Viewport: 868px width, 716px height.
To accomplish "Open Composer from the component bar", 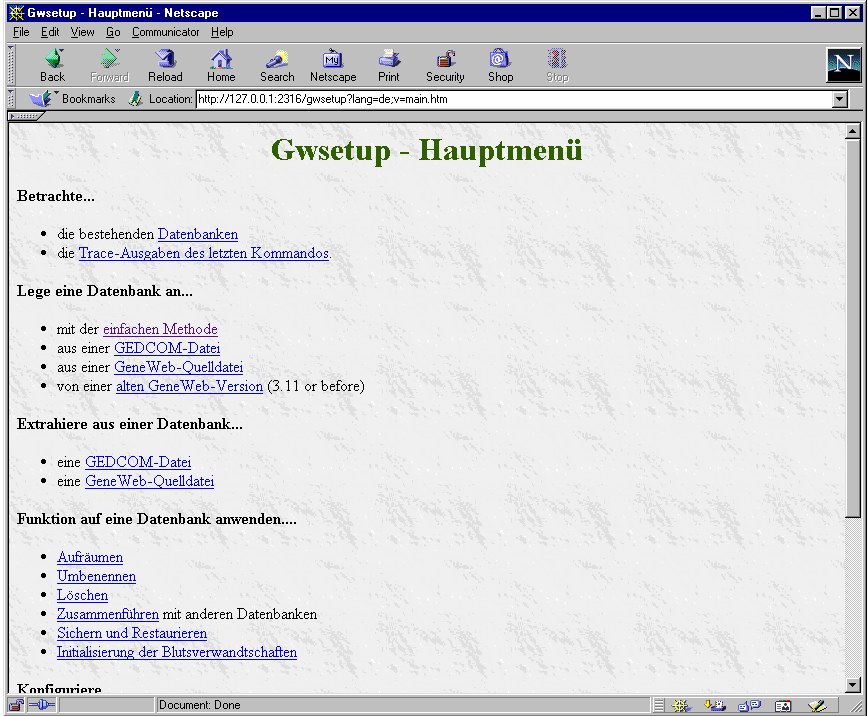I will click(817, 705).
